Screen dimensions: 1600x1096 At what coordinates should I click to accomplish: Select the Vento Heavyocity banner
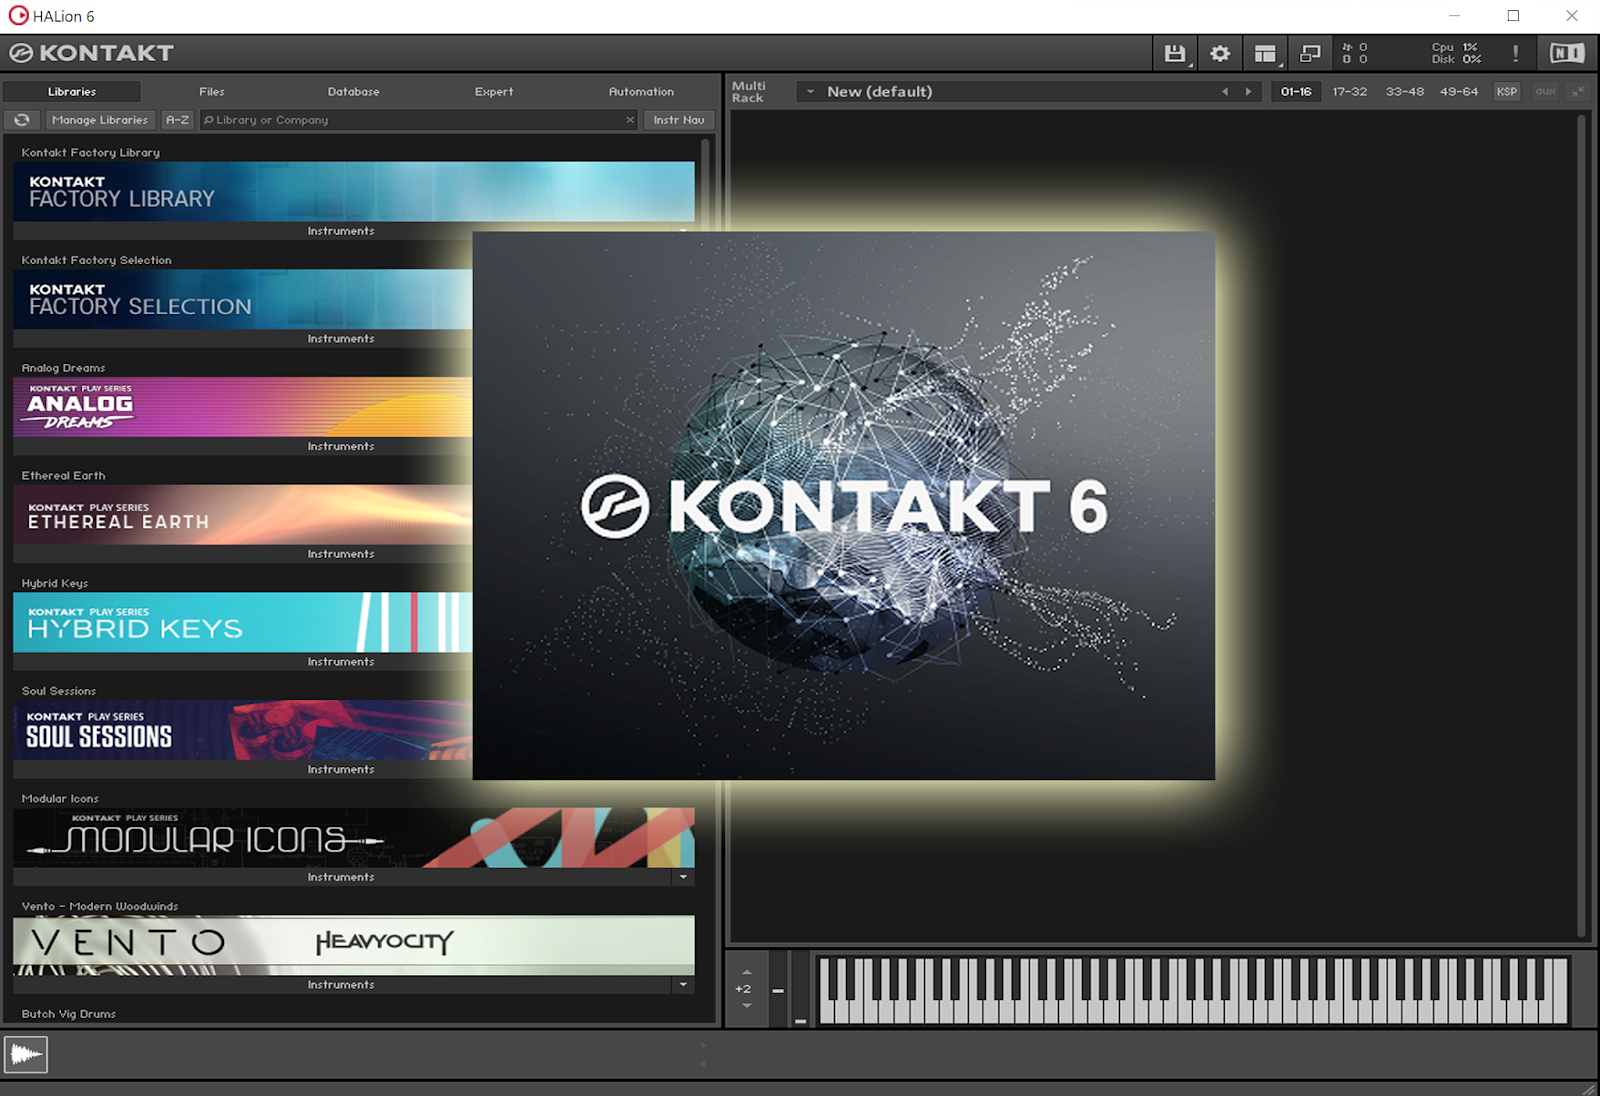coord(354,945)
